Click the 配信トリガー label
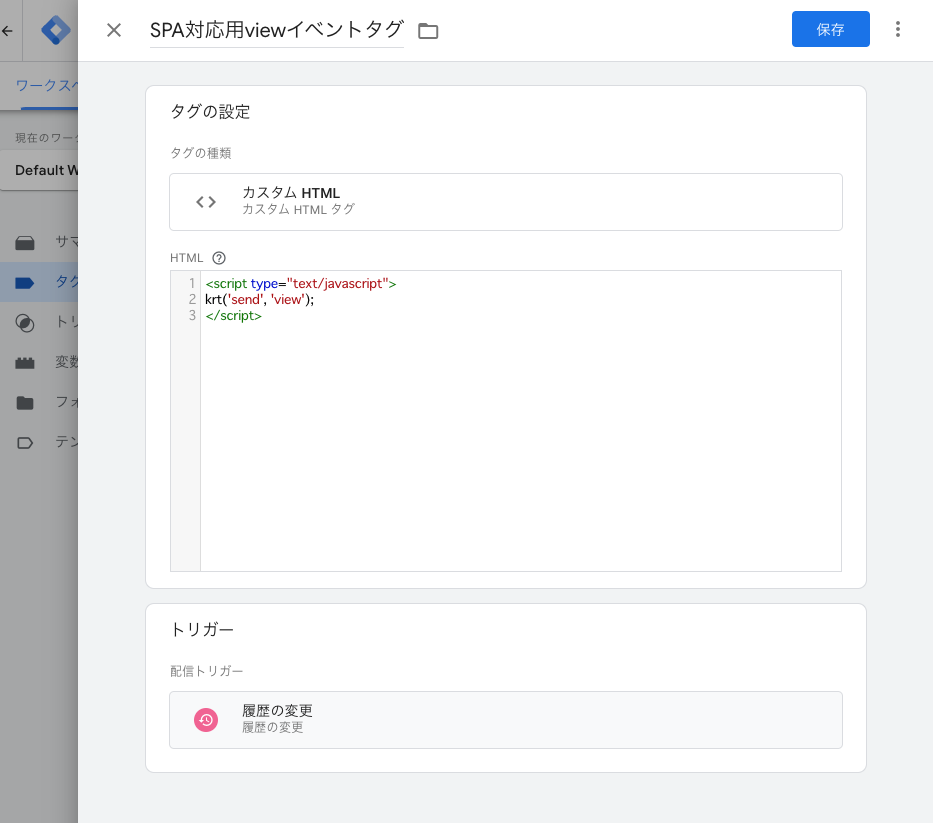 (206, 671)
